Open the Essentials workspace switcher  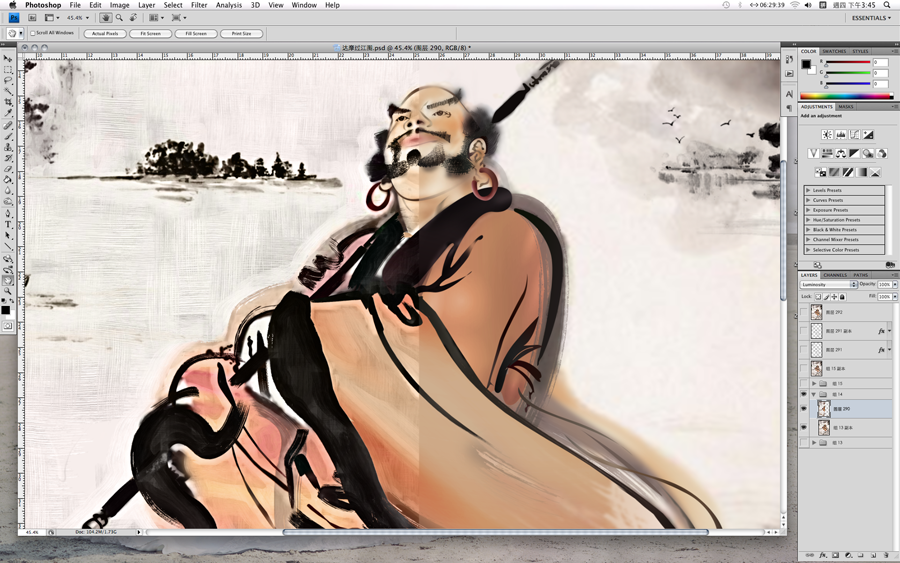(871, 18)
